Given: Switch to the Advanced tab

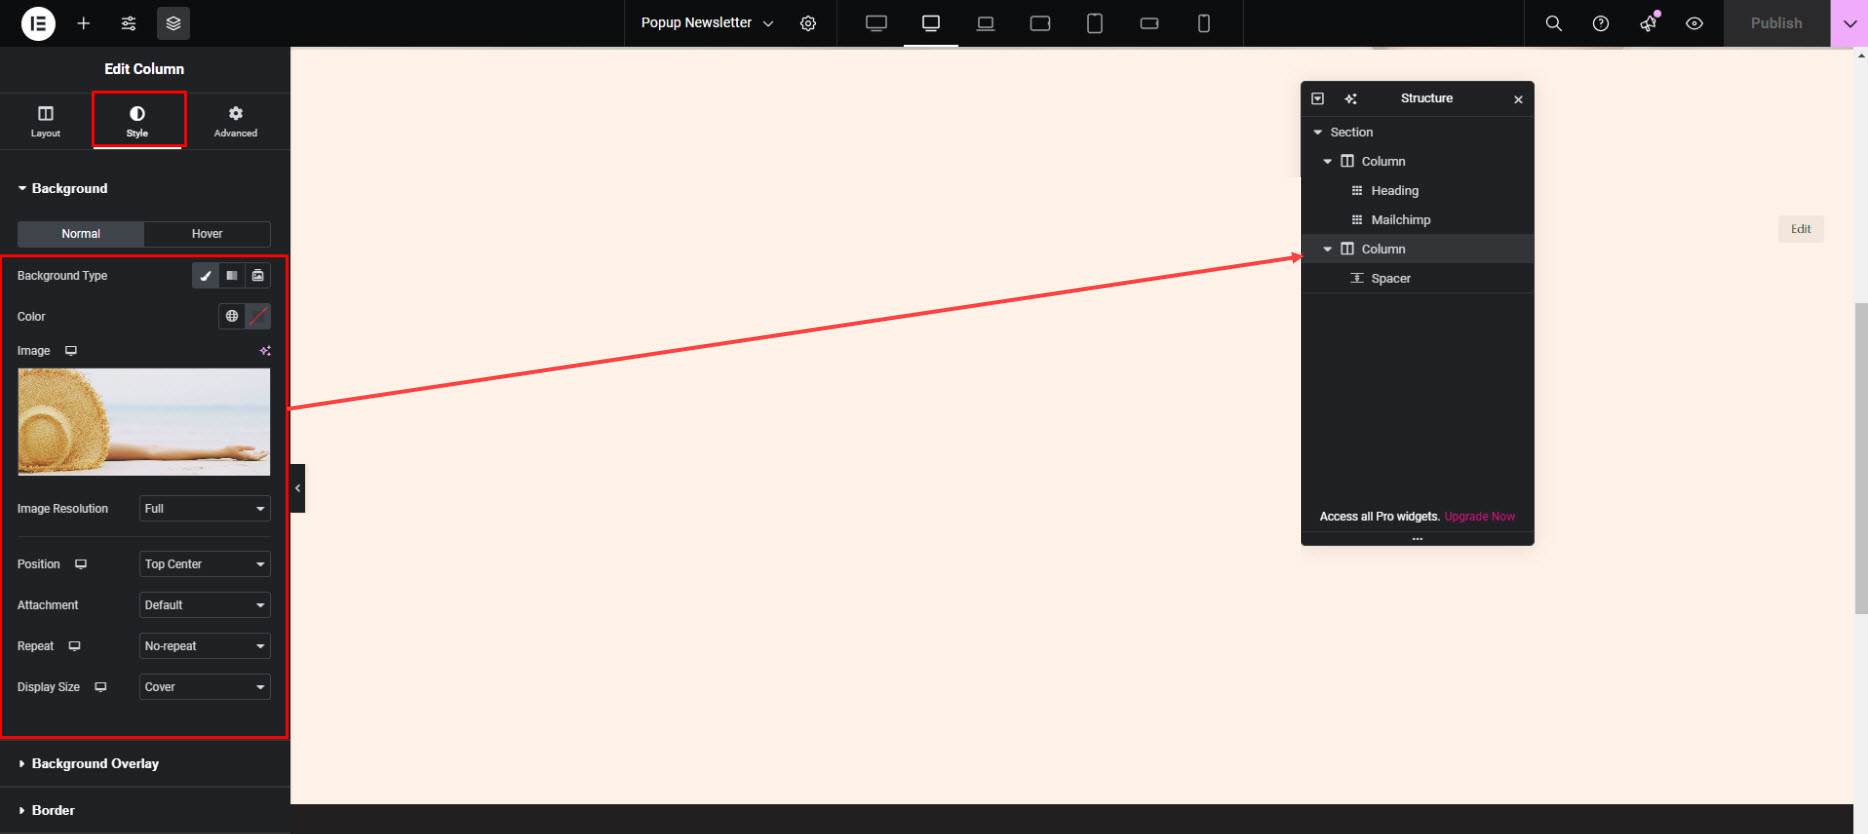Looking at the screenshot, I should pyautogui.click(x=236, y=121).
